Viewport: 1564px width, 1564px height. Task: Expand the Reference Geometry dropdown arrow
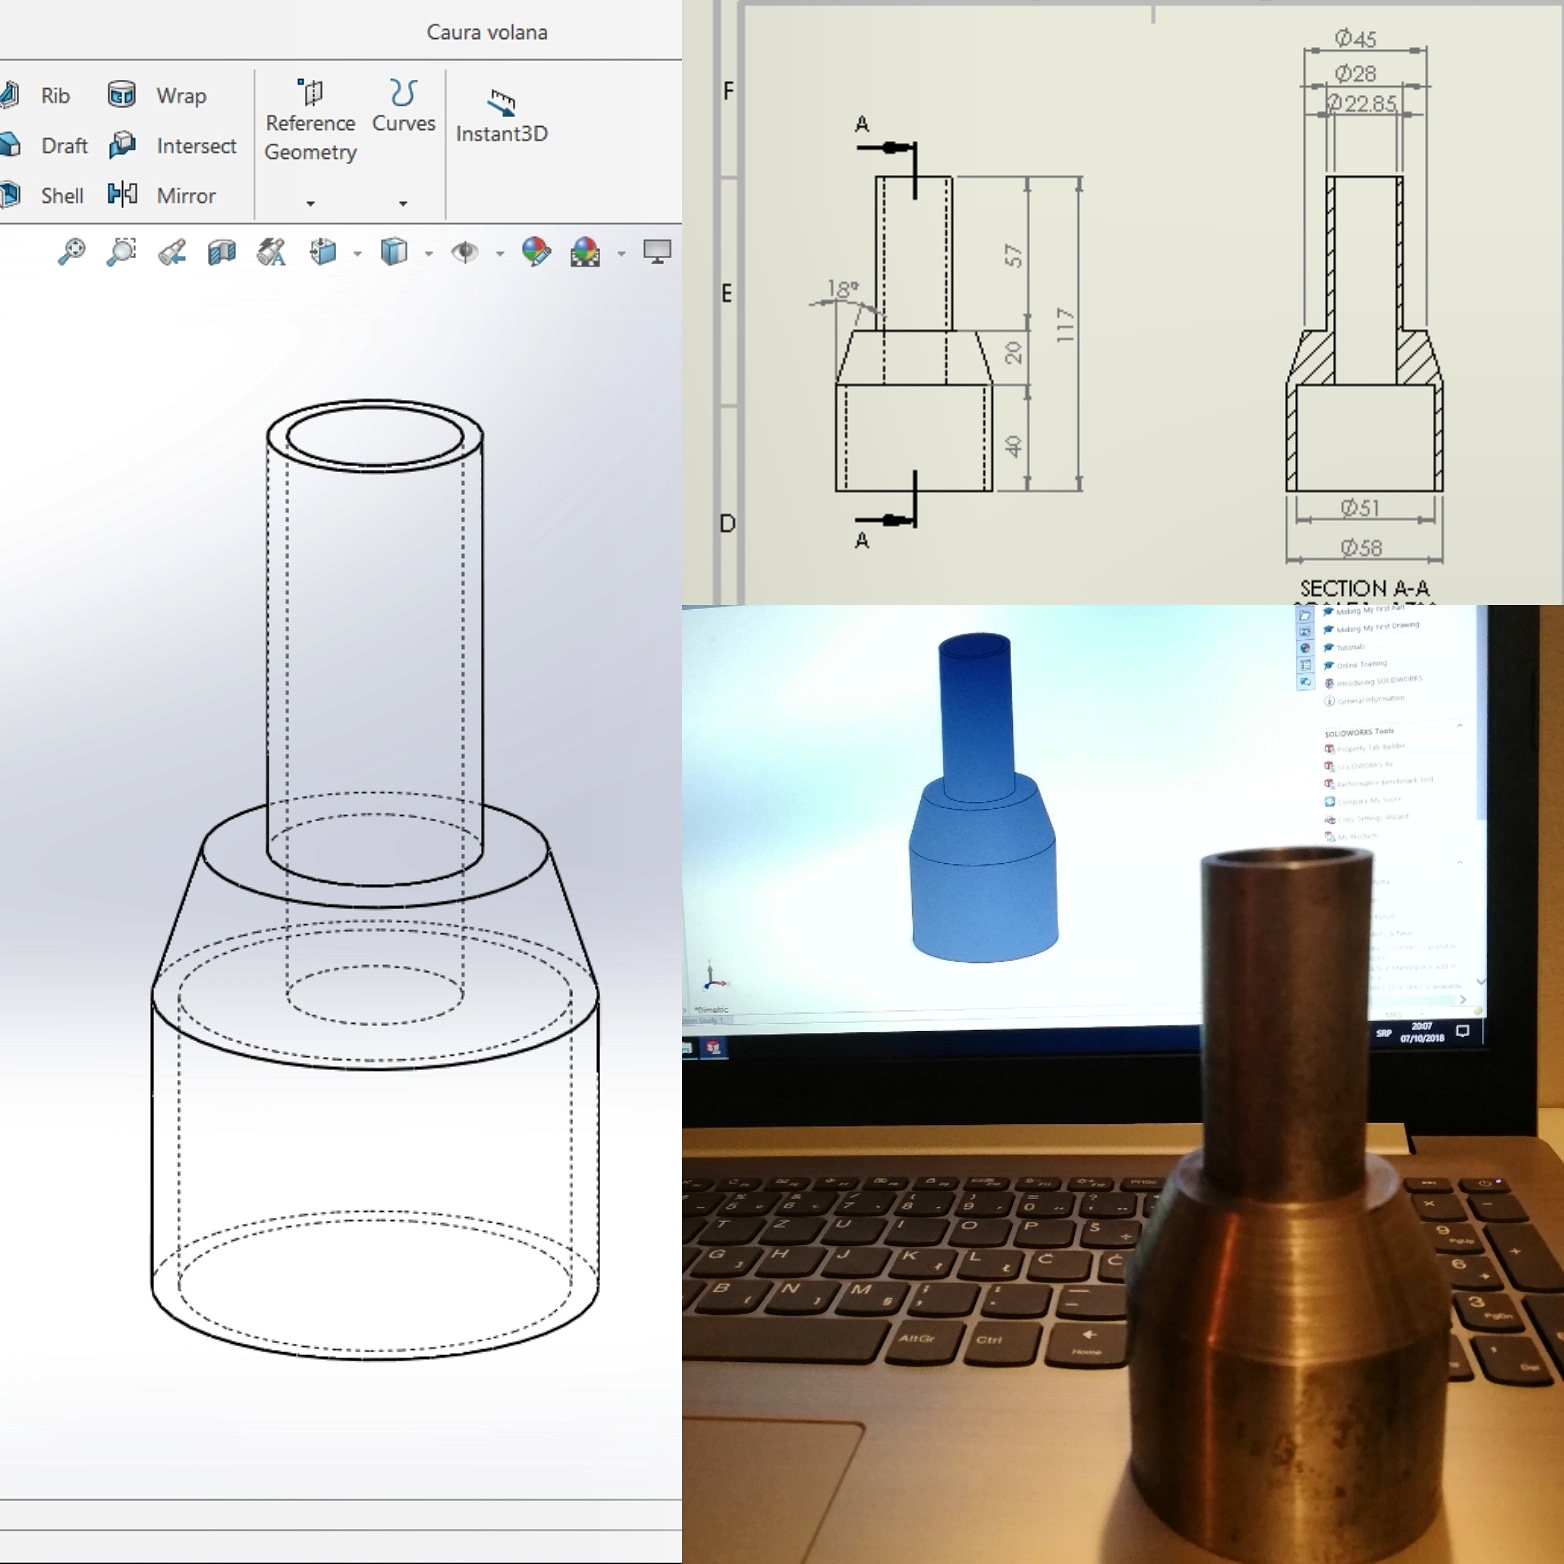[310, 203]
